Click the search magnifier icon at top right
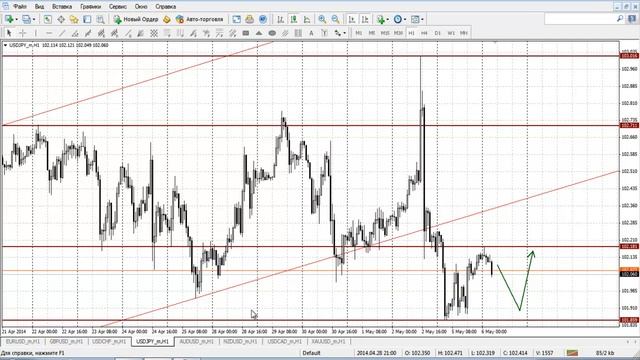640x360 pixels. 620,19
